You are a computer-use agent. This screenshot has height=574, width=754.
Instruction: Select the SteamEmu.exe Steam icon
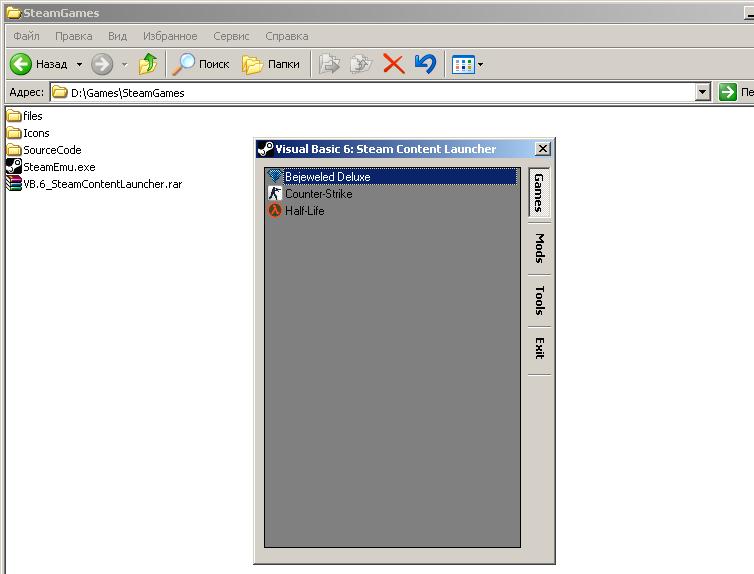(x=14, y=166)
